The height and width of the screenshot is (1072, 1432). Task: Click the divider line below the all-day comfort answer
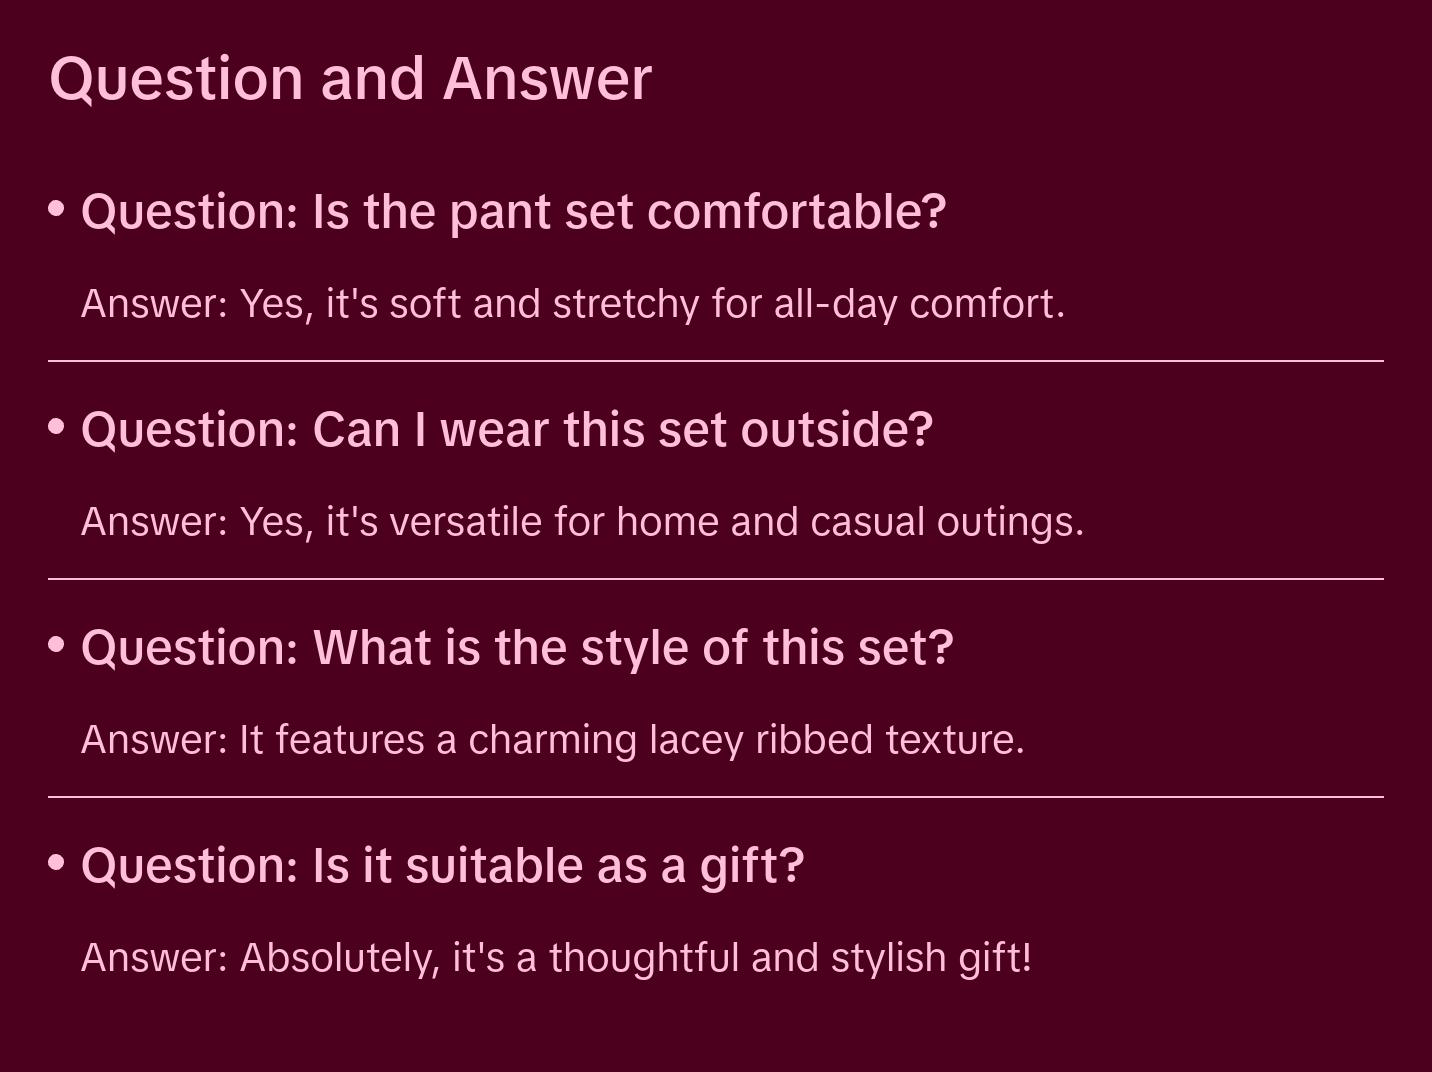click(x=716, y=361)
